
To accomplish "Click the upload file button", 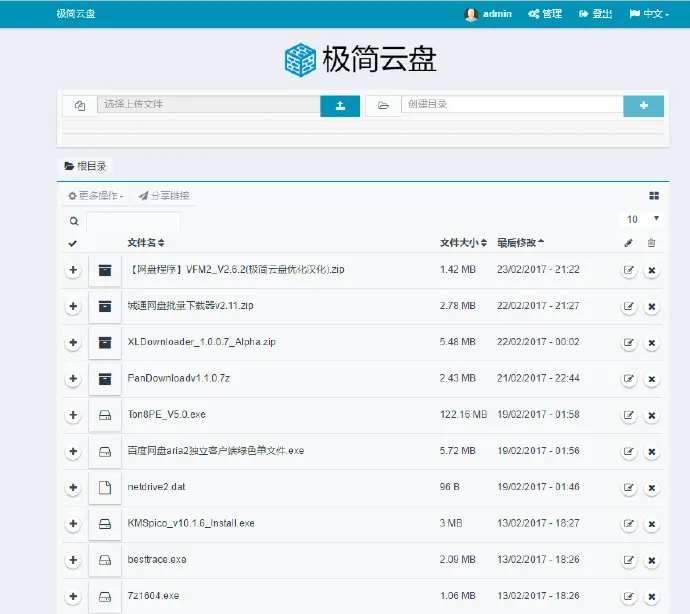I will coord(340,106).
